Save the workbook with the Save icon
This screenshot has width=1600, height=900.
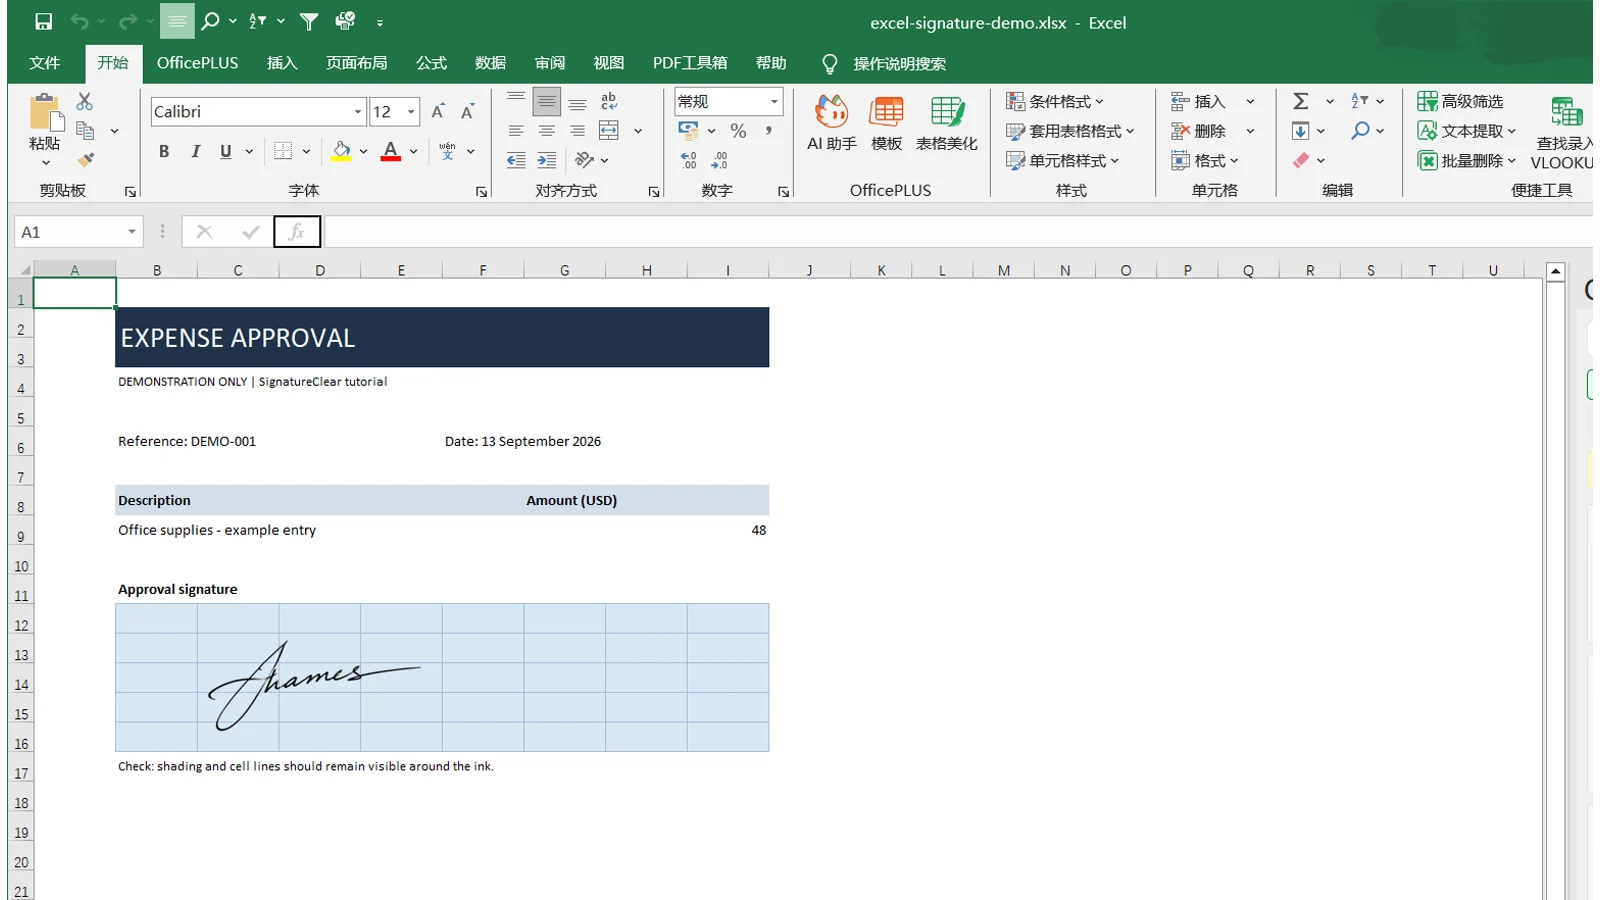coord(43,21)
